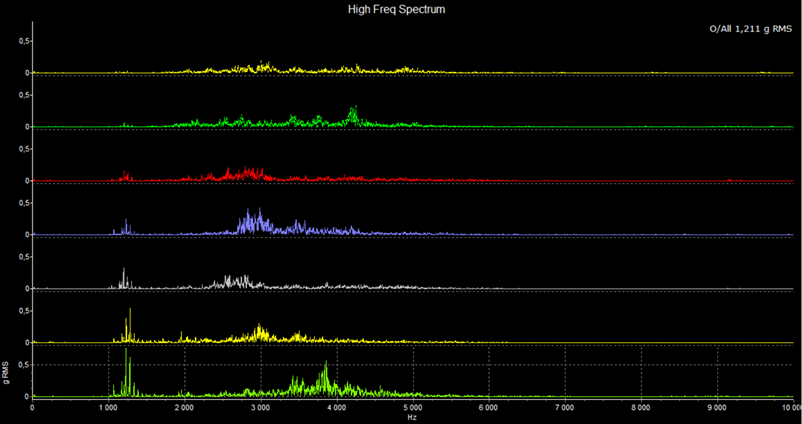Click the O/All 1,211 g RMS readout

coord(751,29)
